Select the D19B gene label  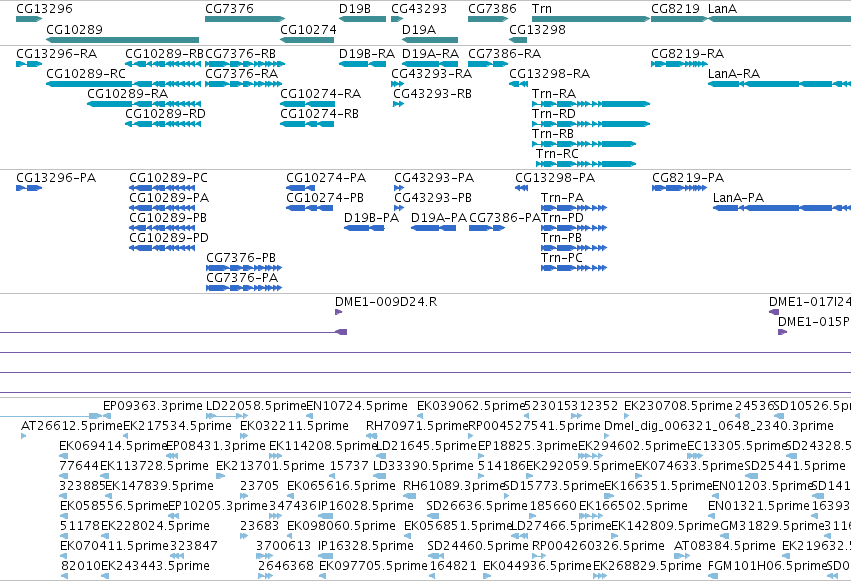(355, 9)
